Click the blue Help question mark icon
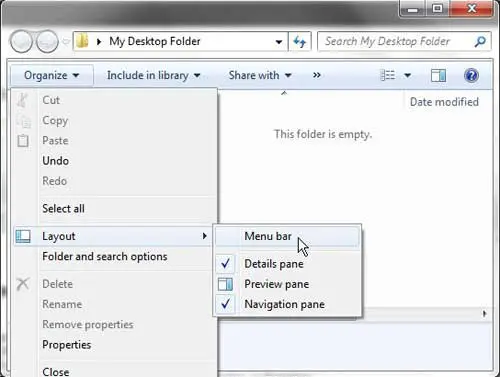 click(471, 75)
